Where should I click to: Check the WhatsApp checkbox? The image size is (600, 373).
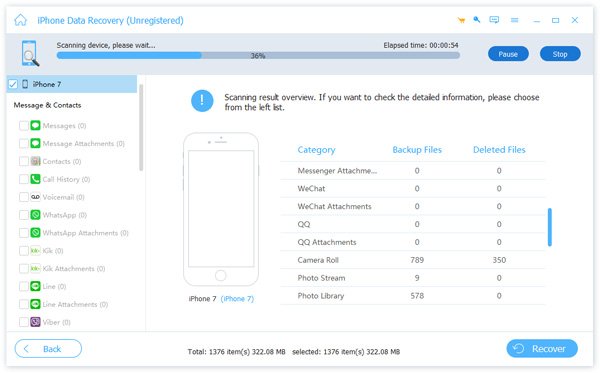tap(24, 215)
